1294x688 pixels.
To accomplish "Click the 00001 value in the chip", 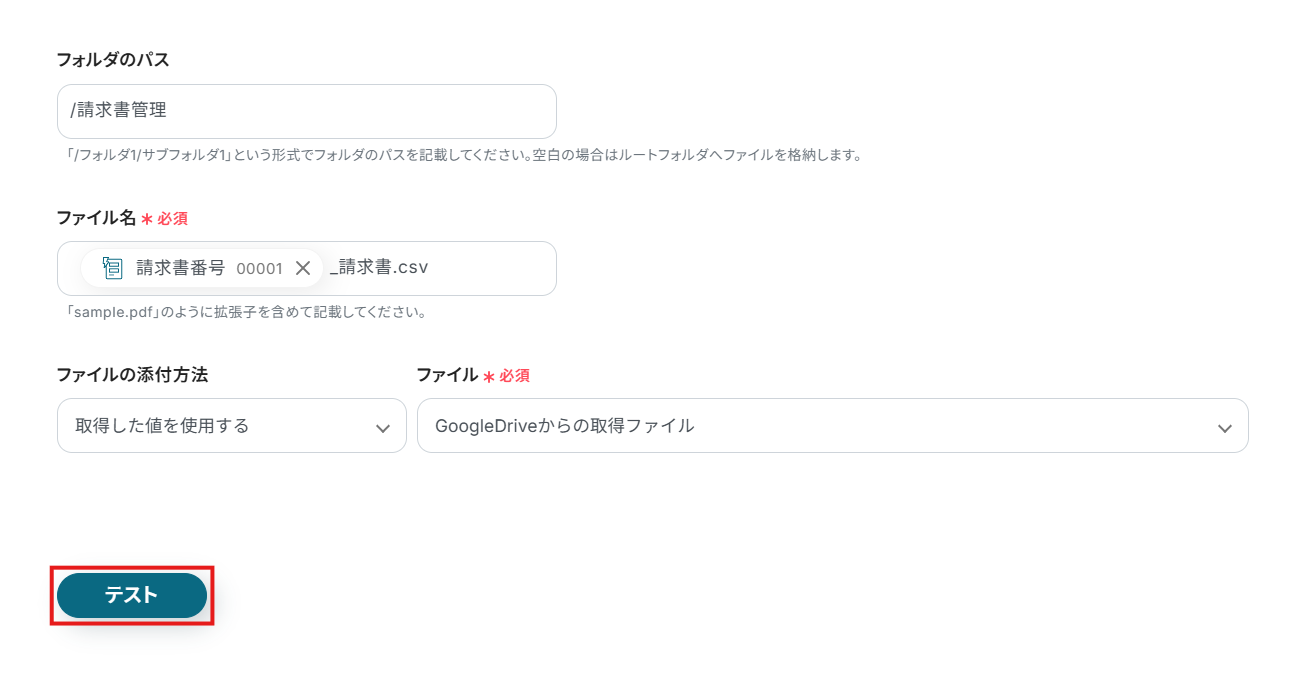I will pos(259,268).
